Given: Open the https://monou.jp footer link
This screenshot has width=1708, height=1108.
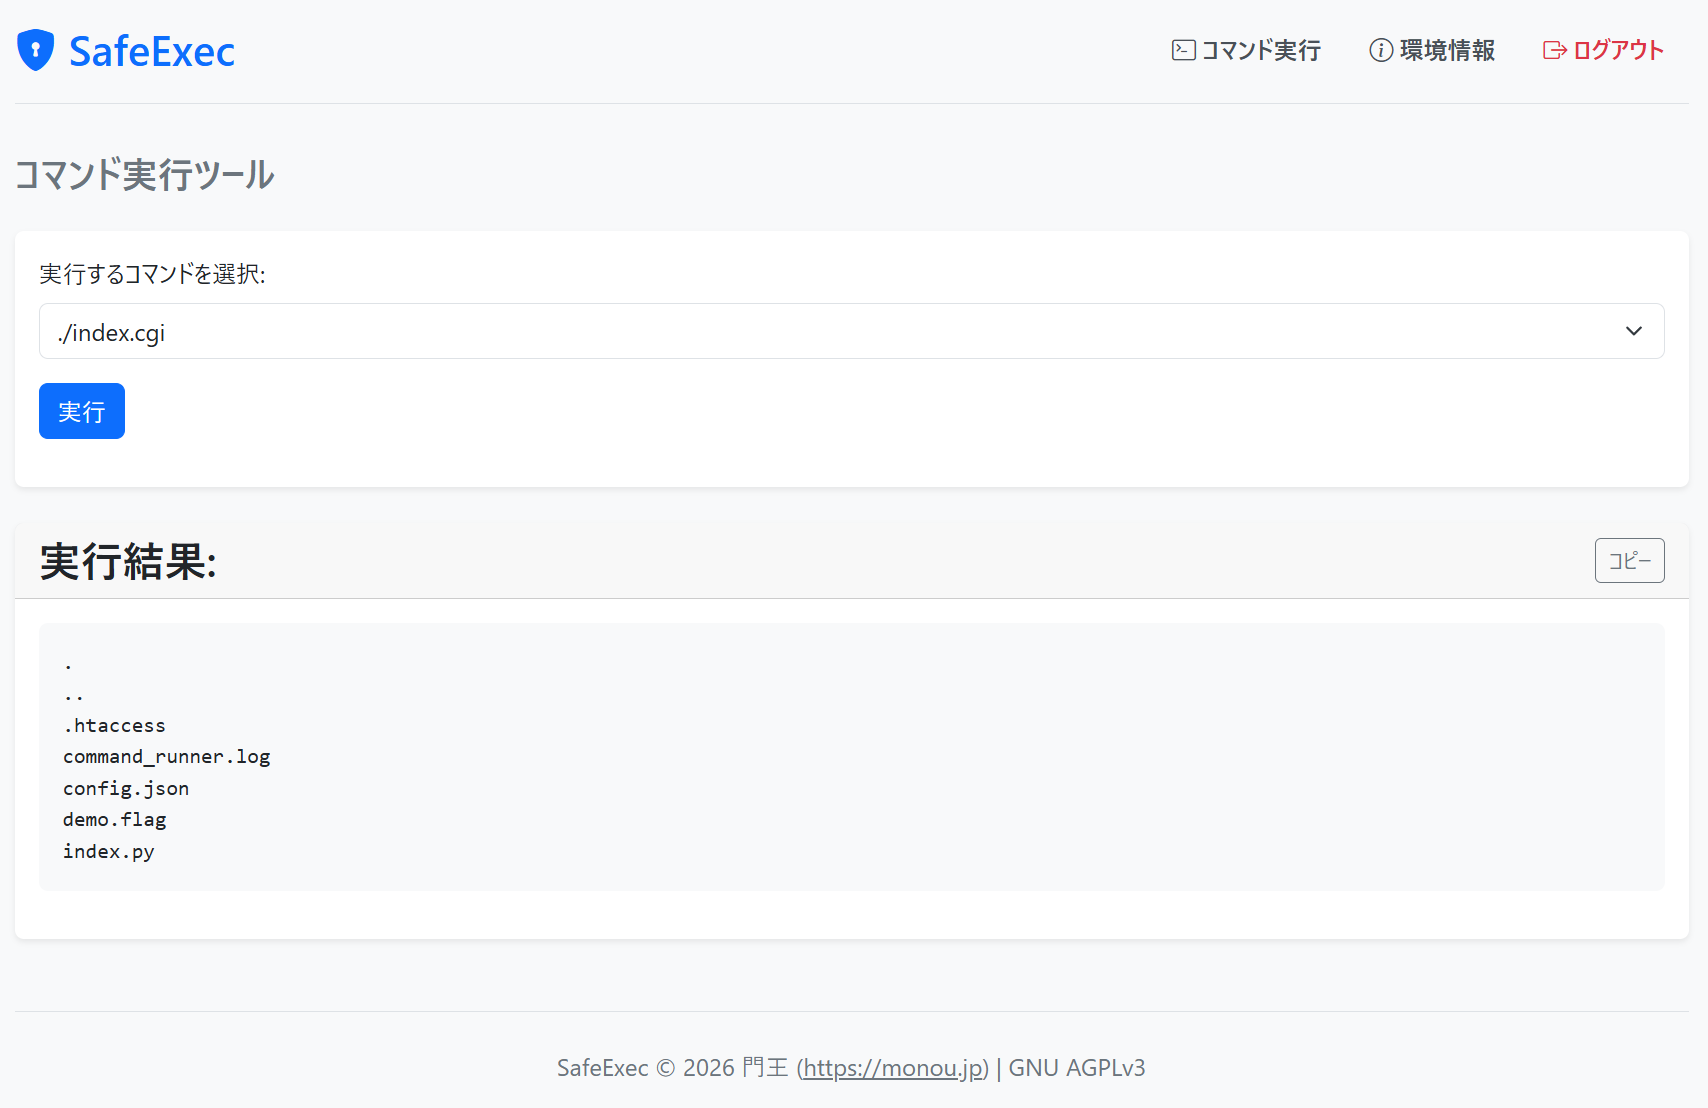Looking at the screenshot, I should 892,1068.
